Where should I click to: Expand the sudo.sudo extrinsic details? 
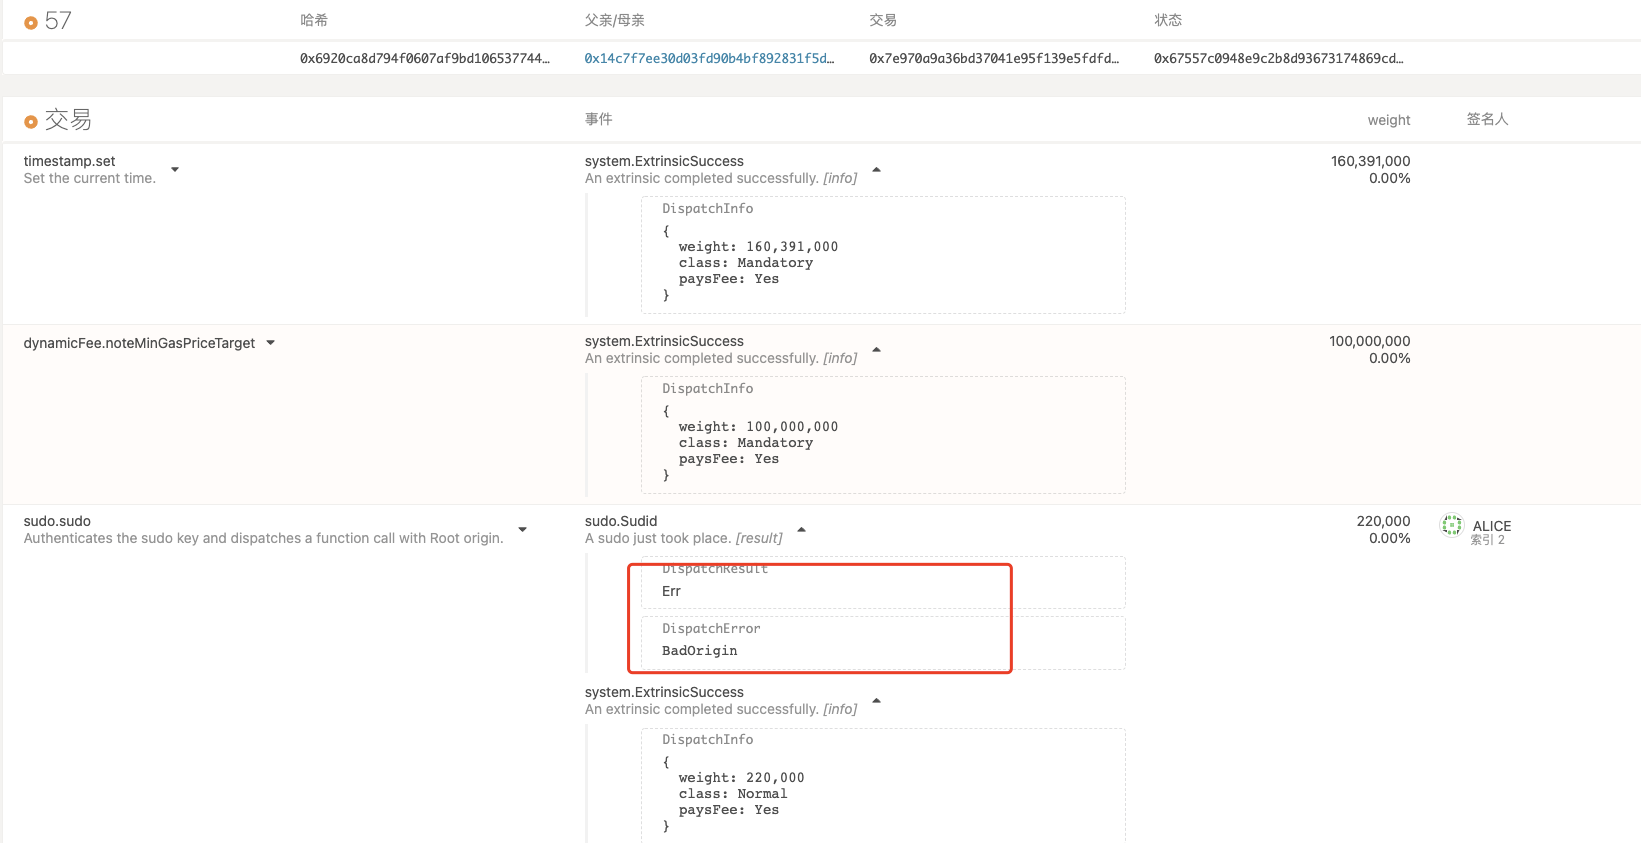tap(523, 530)
